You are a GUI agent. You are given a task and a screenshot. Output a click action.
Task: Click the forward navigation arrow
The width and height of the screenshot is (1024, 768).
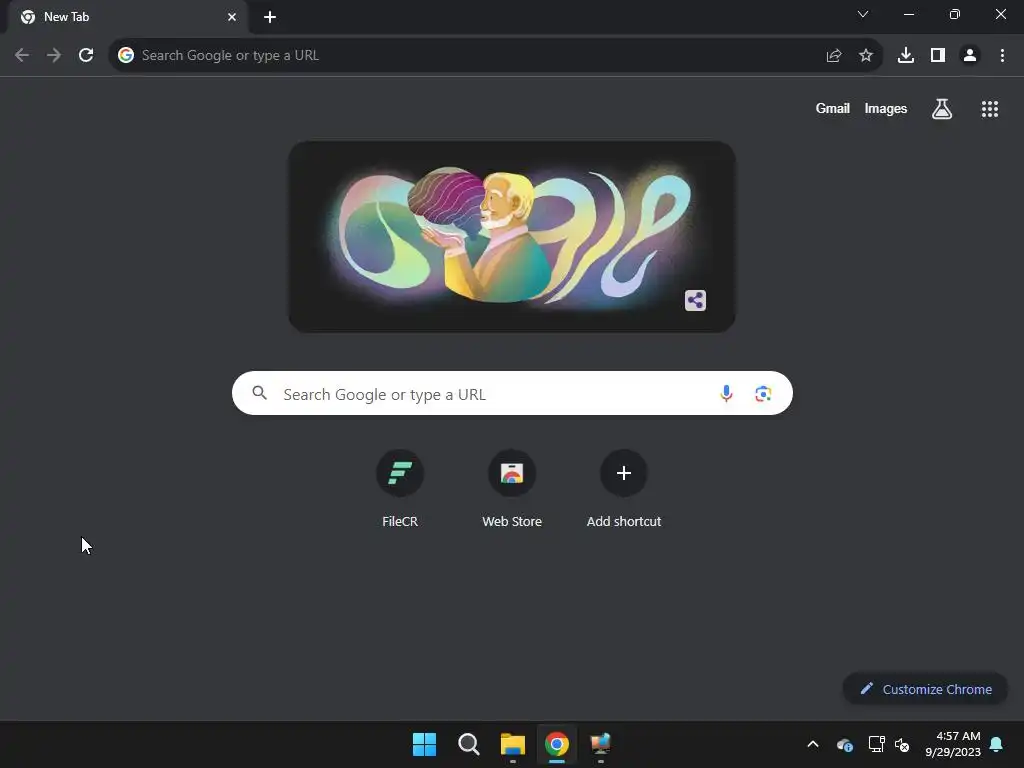pos(54,56)
